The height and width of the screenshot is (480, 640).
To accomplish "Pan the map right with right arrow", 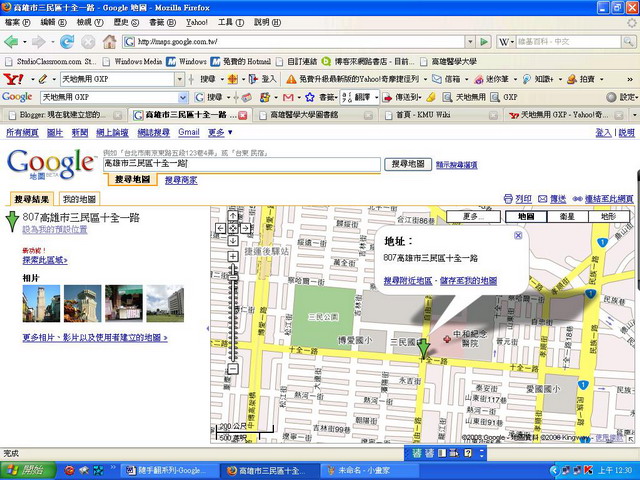I will (245, 228).
